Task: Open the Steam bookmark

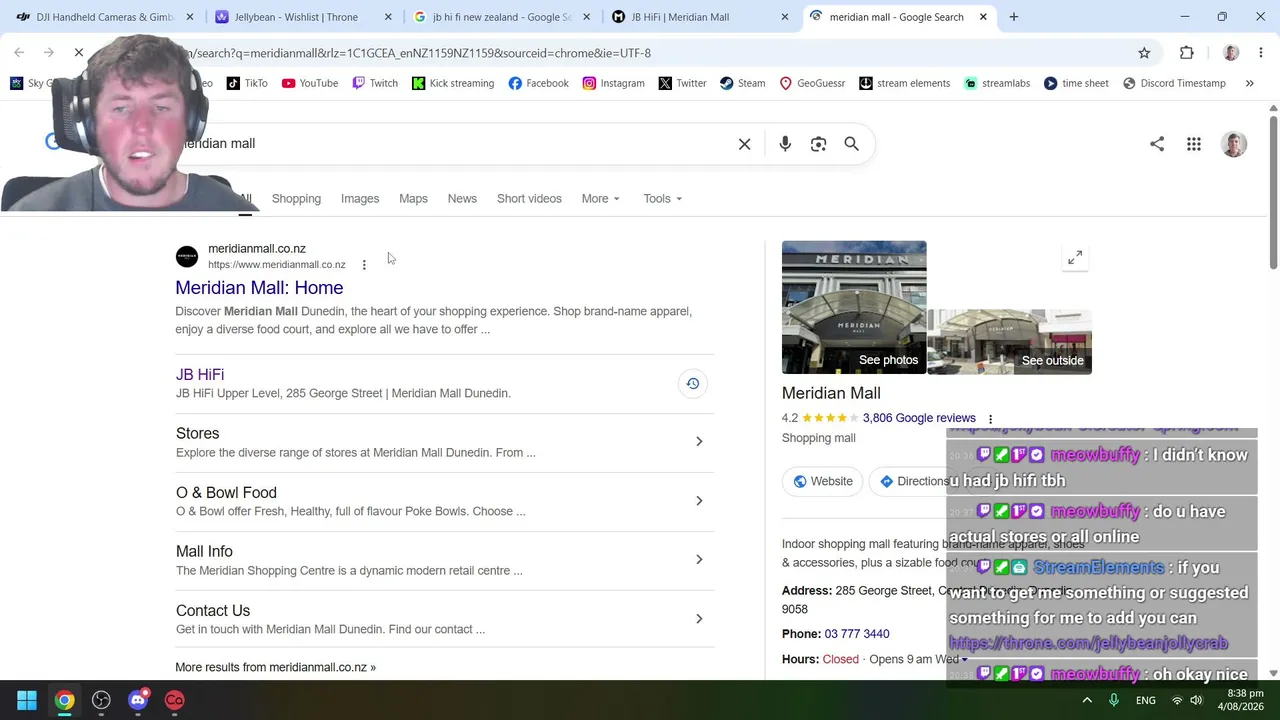Action: (x=742, y=83)
